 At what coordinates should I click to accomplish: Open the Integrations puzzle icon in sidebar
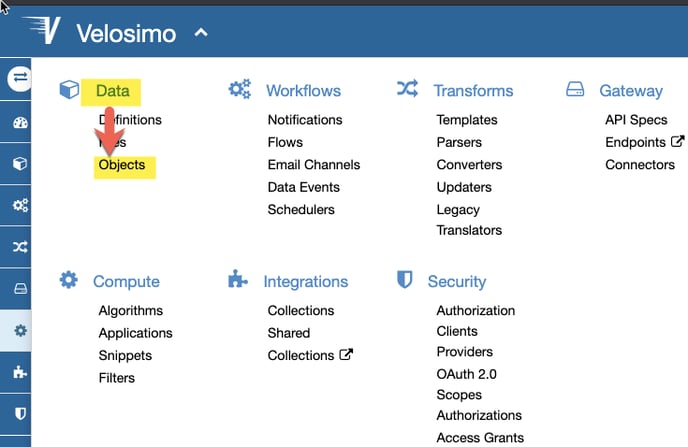point(19,371)
